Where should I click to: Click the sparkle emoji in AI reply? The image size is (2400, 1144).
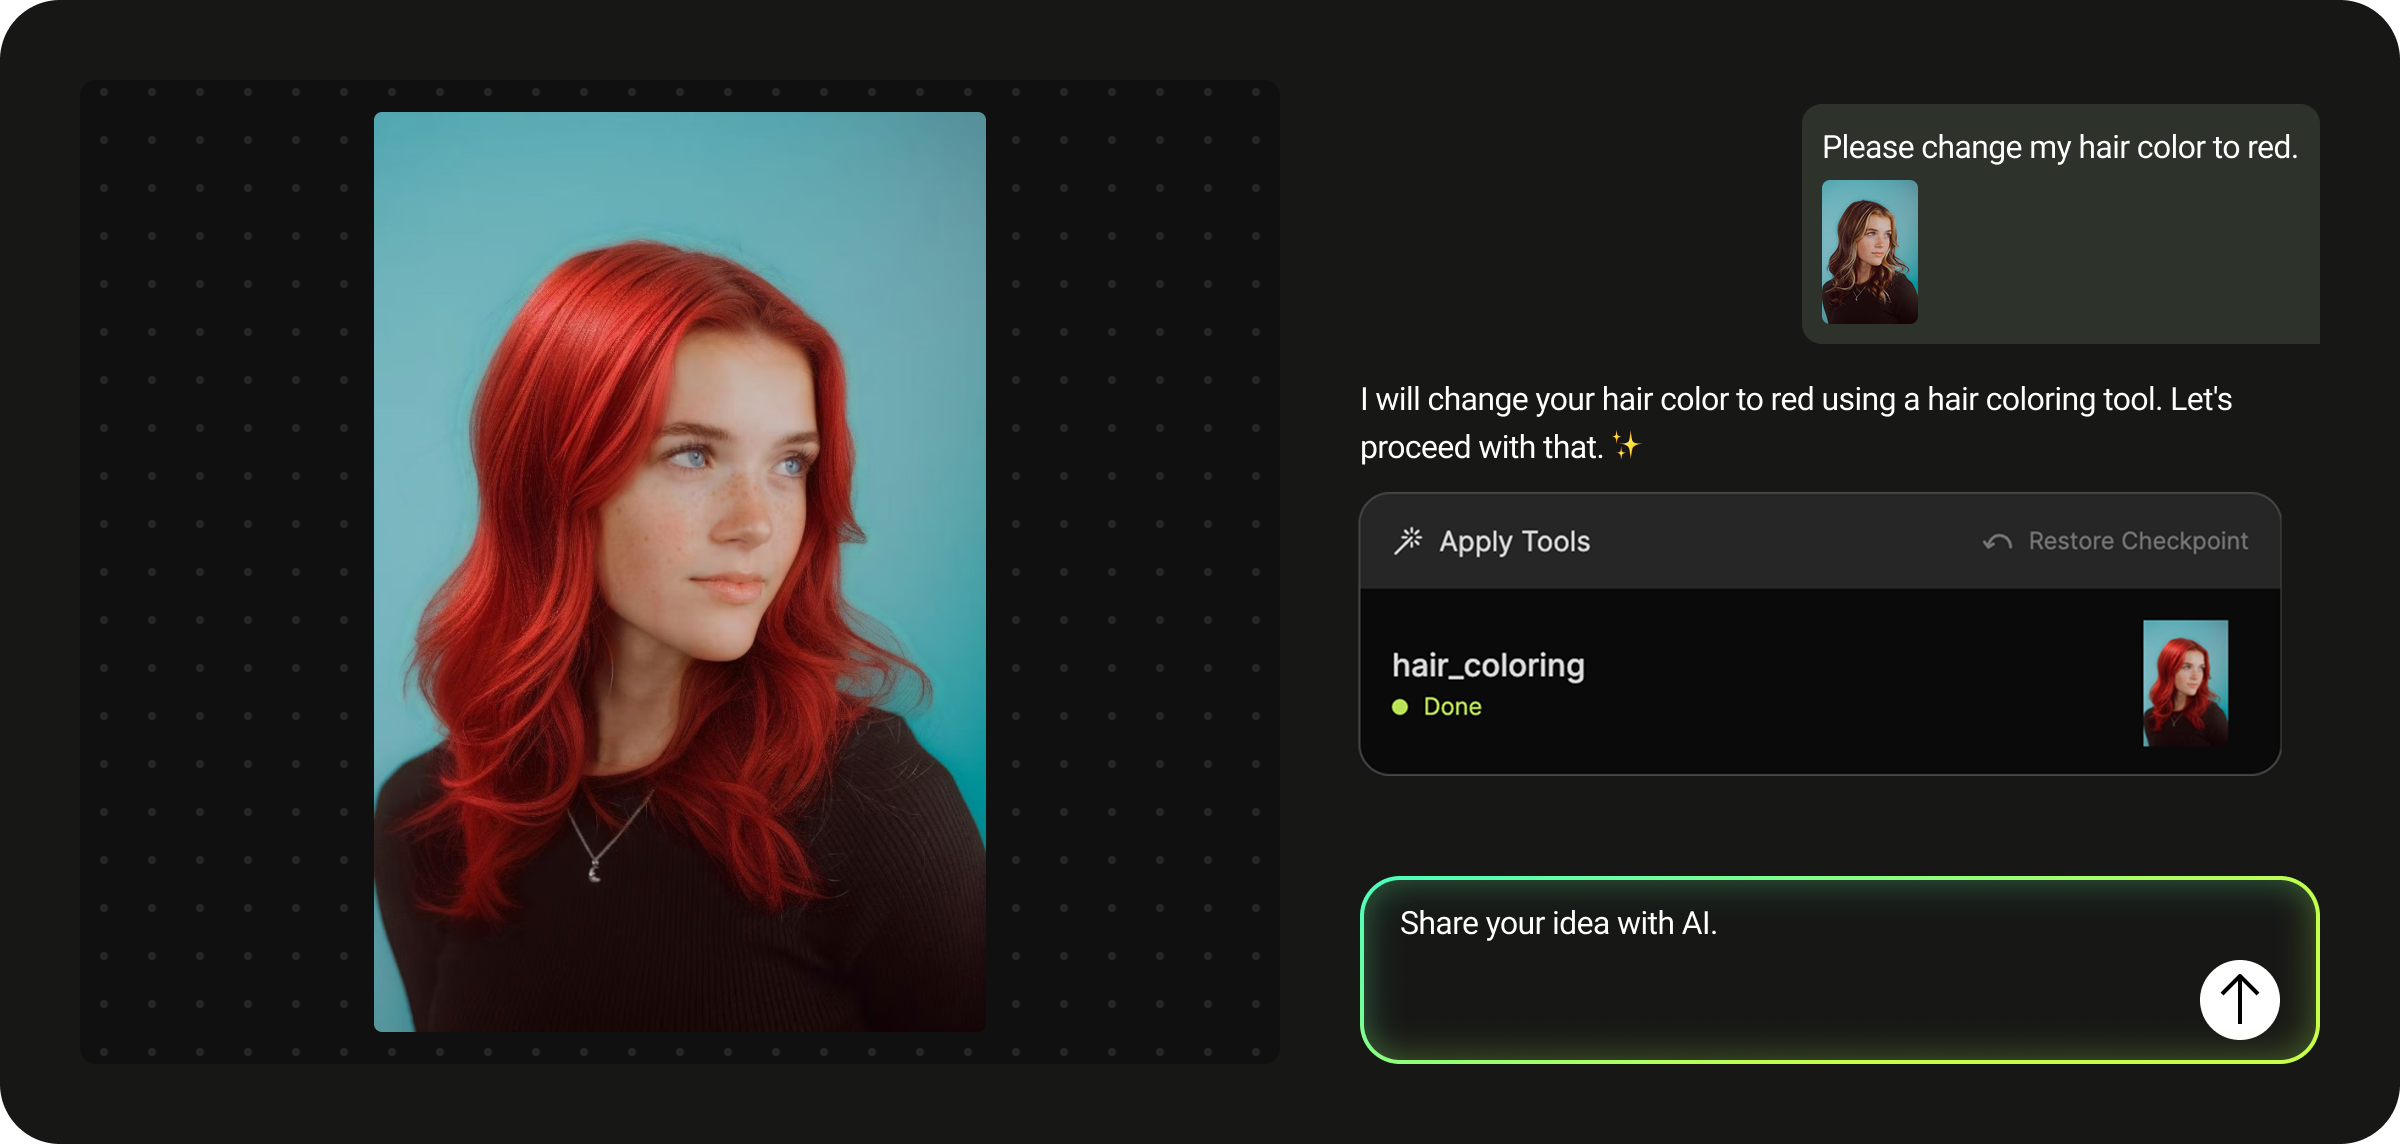[x=1626, y=446]
